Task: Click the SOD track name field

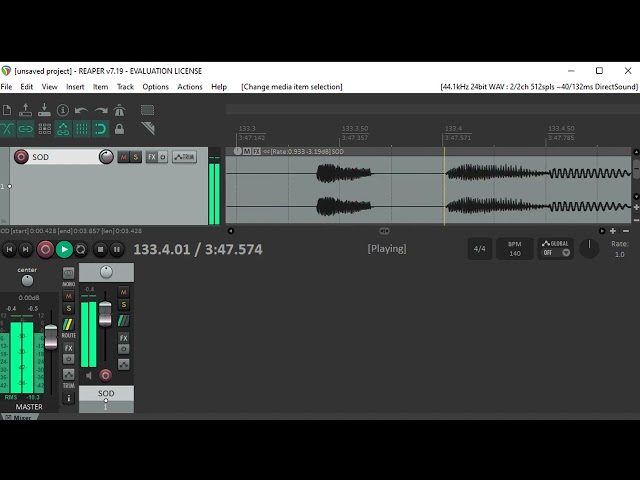Action: [x=64, y=157]
